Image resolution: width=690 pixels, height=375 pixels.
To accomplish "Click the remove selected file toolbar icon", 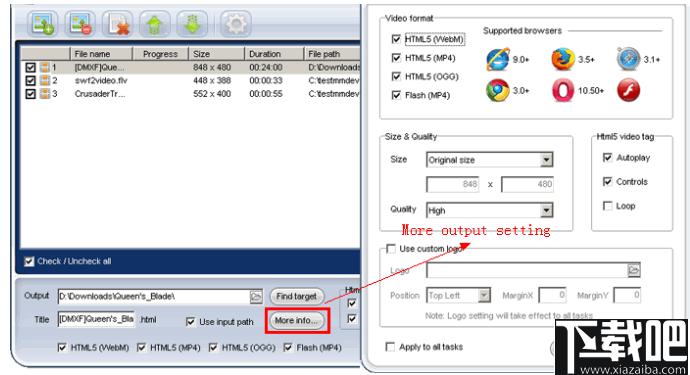I will point(80,24).
